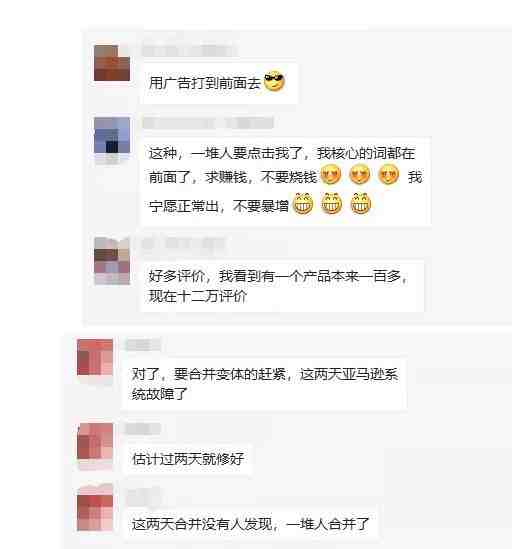Open avatar beside 好多评价 message

click(x=112, y=261)
